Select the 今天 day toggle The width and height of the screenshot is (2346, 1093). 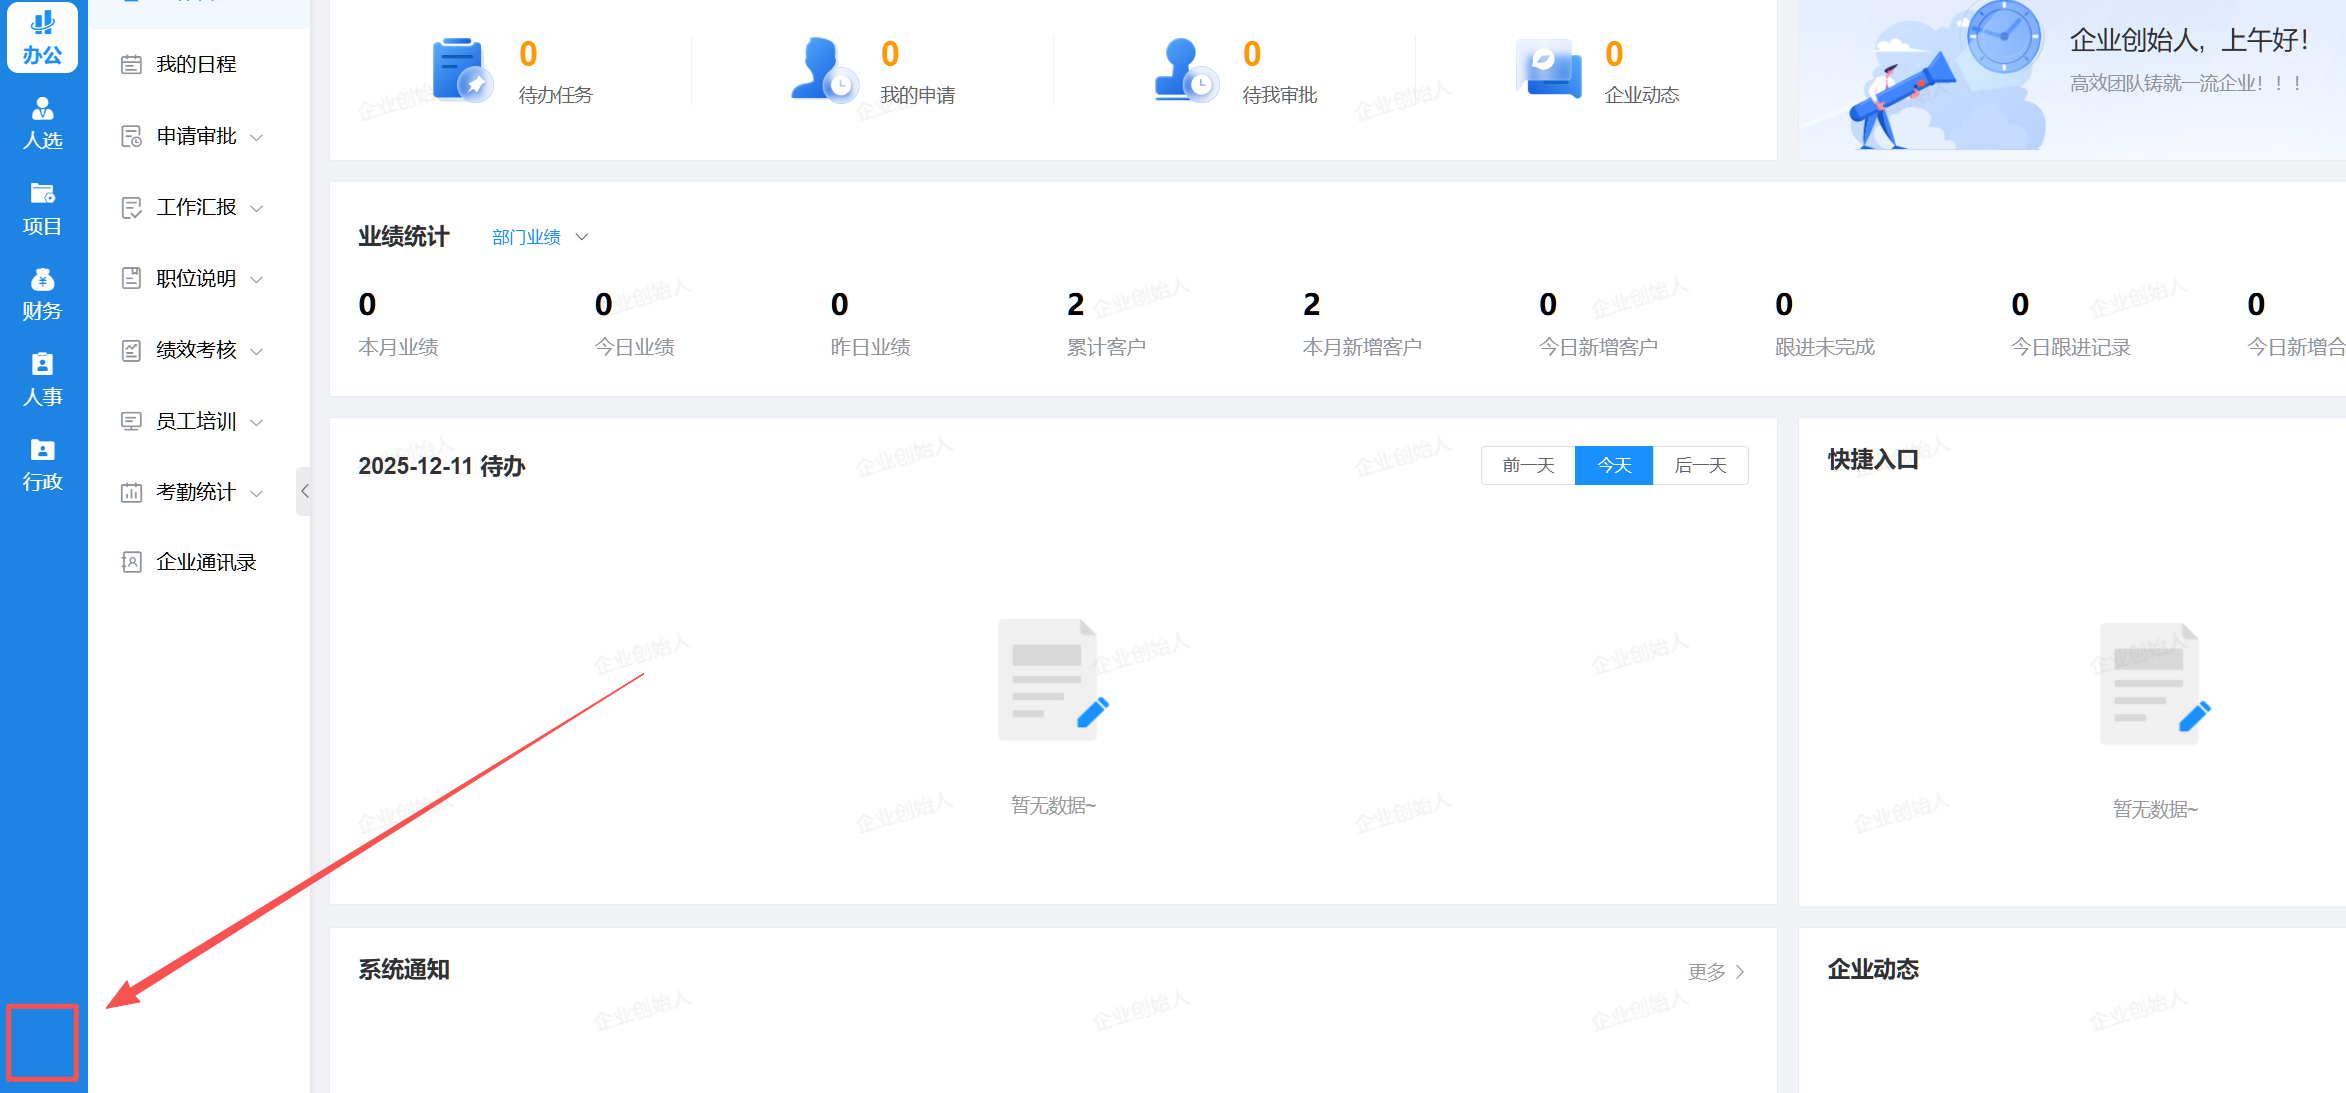click(1613, 465)
